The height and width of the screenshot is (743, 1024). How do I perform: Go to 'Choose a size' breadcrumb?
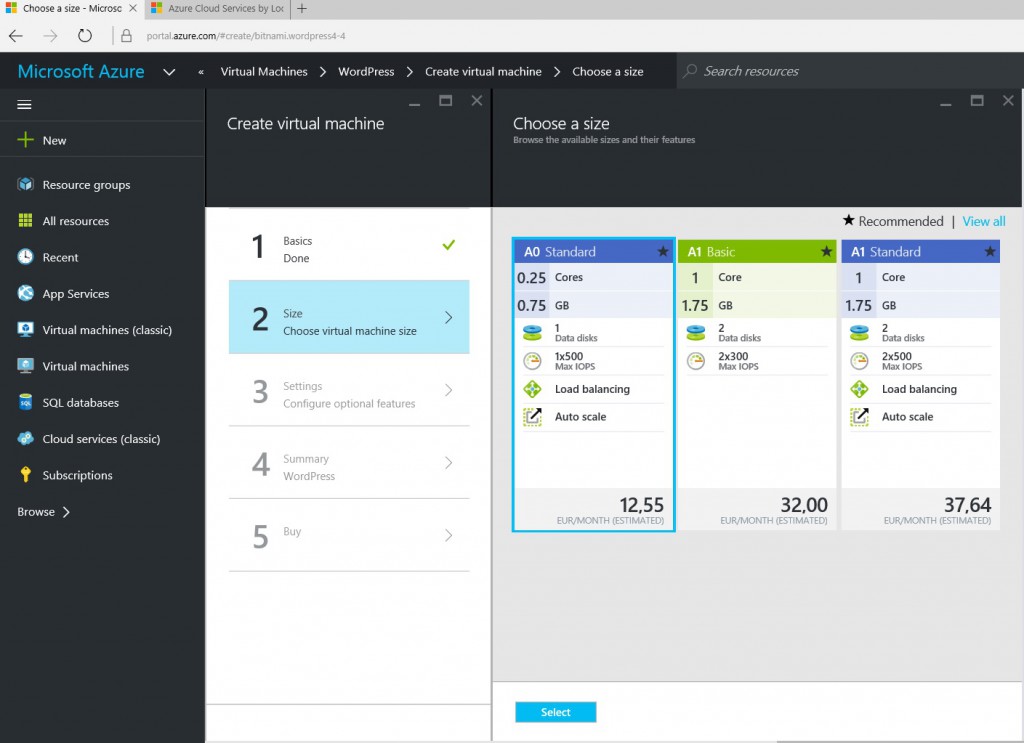[x=607, y=72]
